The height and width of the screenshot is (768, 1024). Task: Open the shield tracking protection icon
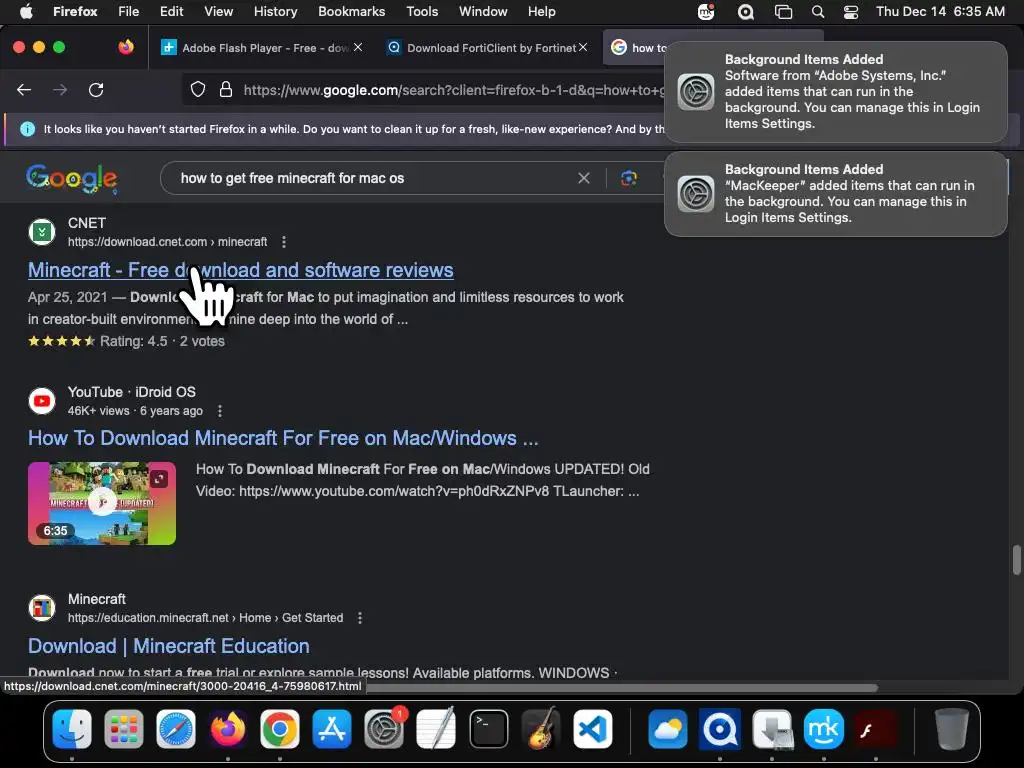pyautogui.click(x=198, y=89)
